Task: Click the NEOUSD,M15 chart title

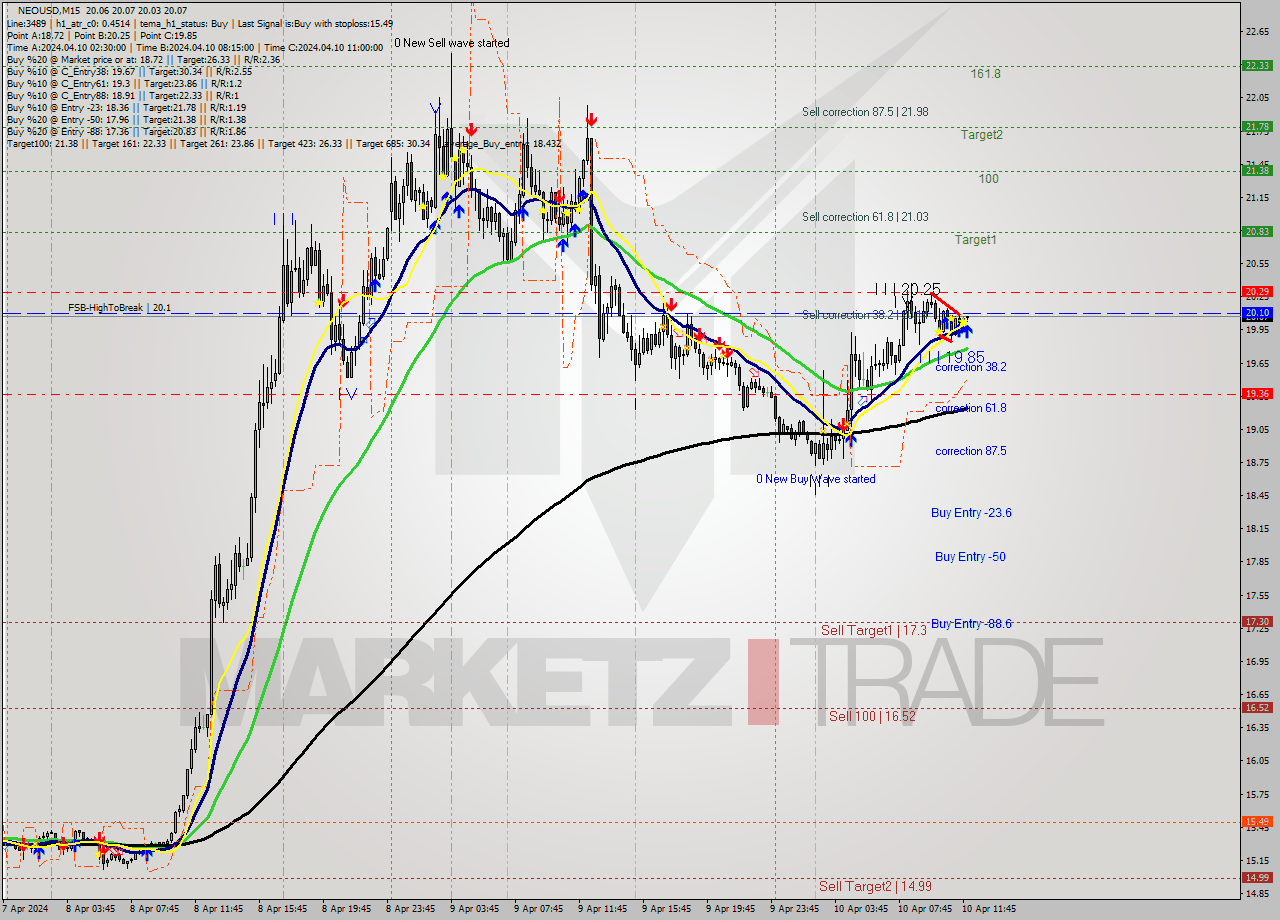Action: point(47,10)
